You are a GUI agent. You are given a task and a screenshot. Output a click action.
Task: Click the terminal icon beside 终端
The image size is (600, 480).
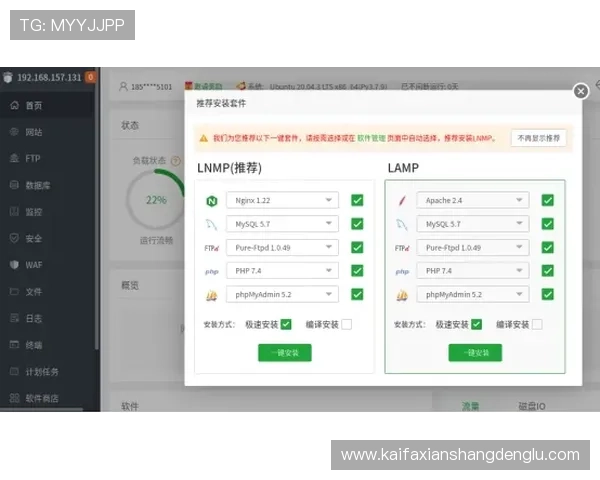point(14,344)
